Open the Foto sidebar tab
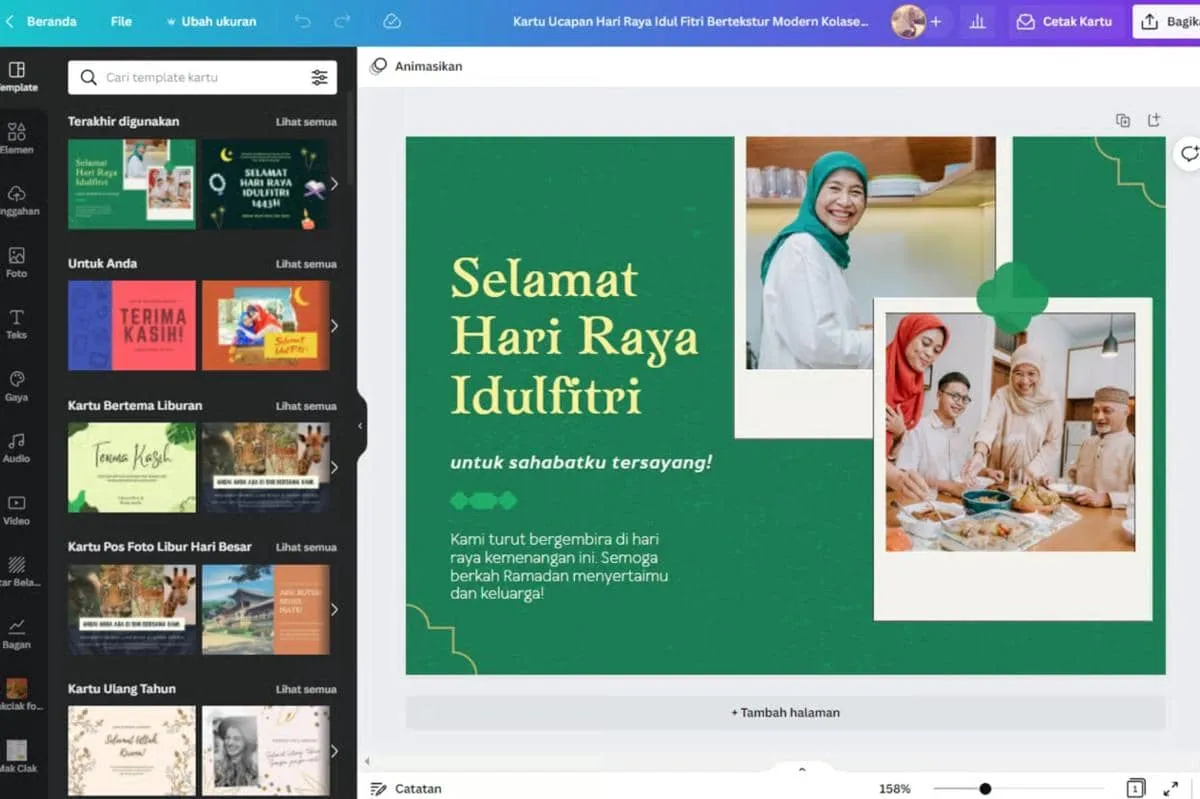 (x=17, y=262)
